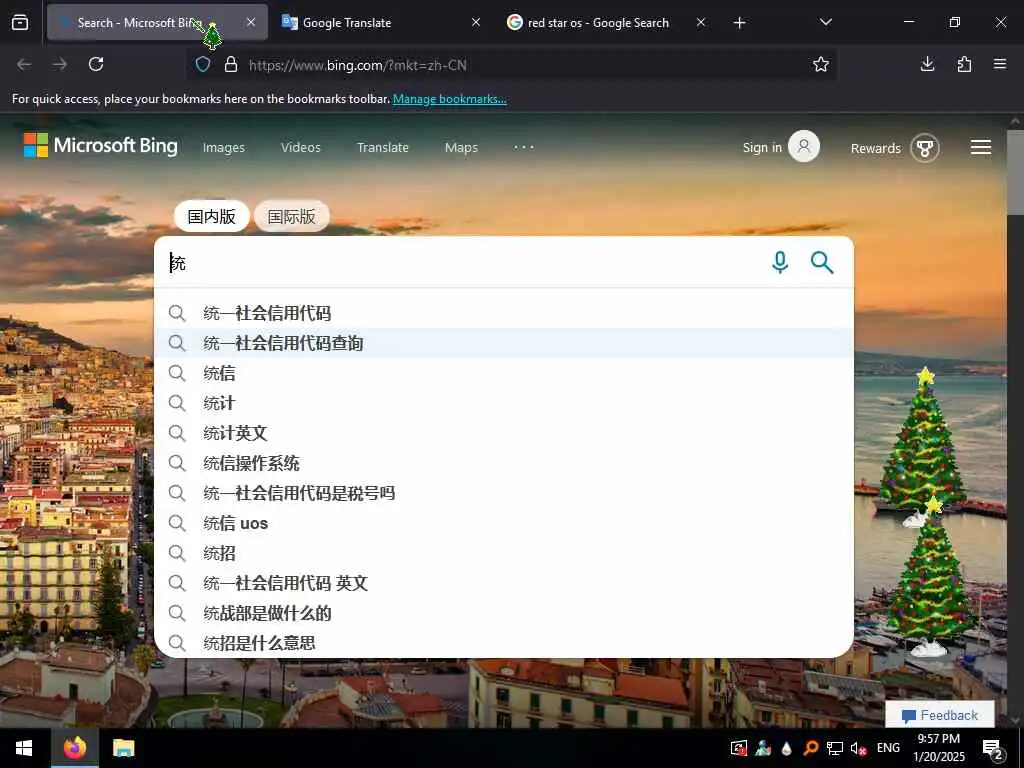Click ENG language indicator
Viewport: 1024px width, 768px height.
[x=888, y=748]
